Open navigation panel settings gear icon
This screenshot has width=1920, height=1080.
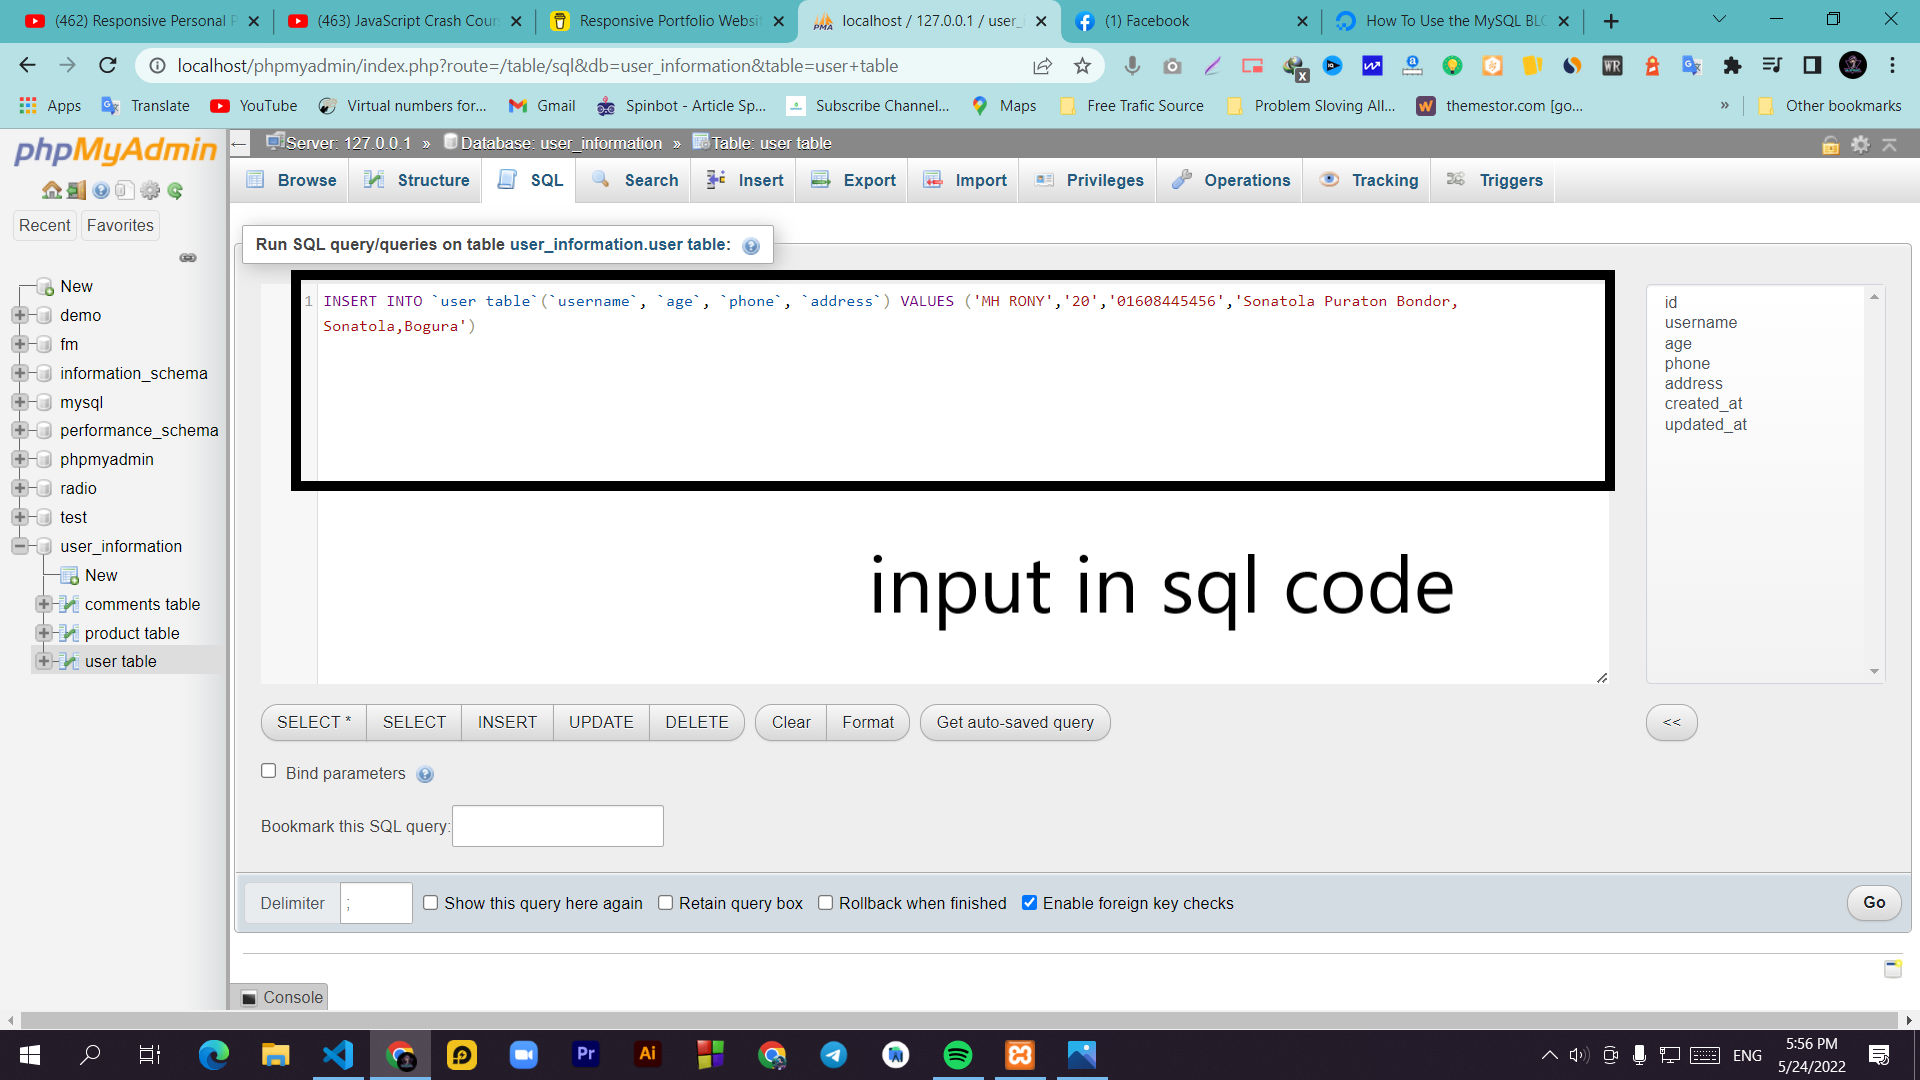pyautogui.click(x=150, y=190)
